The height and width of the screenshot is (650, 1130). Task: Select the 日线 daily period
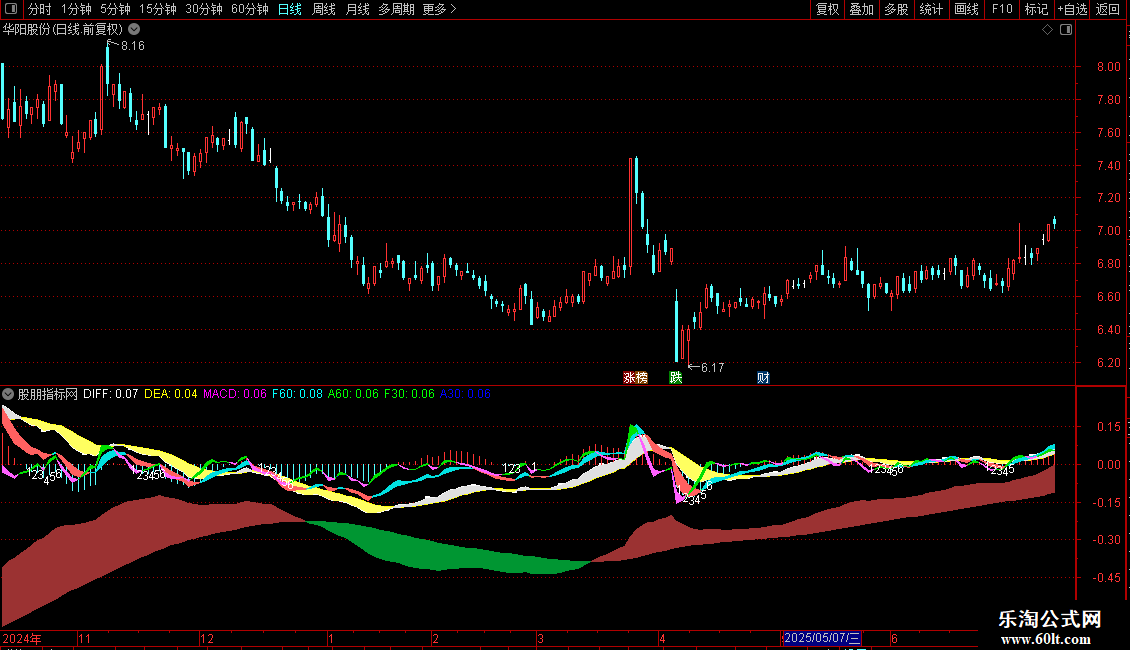click(x=290, y=9)
